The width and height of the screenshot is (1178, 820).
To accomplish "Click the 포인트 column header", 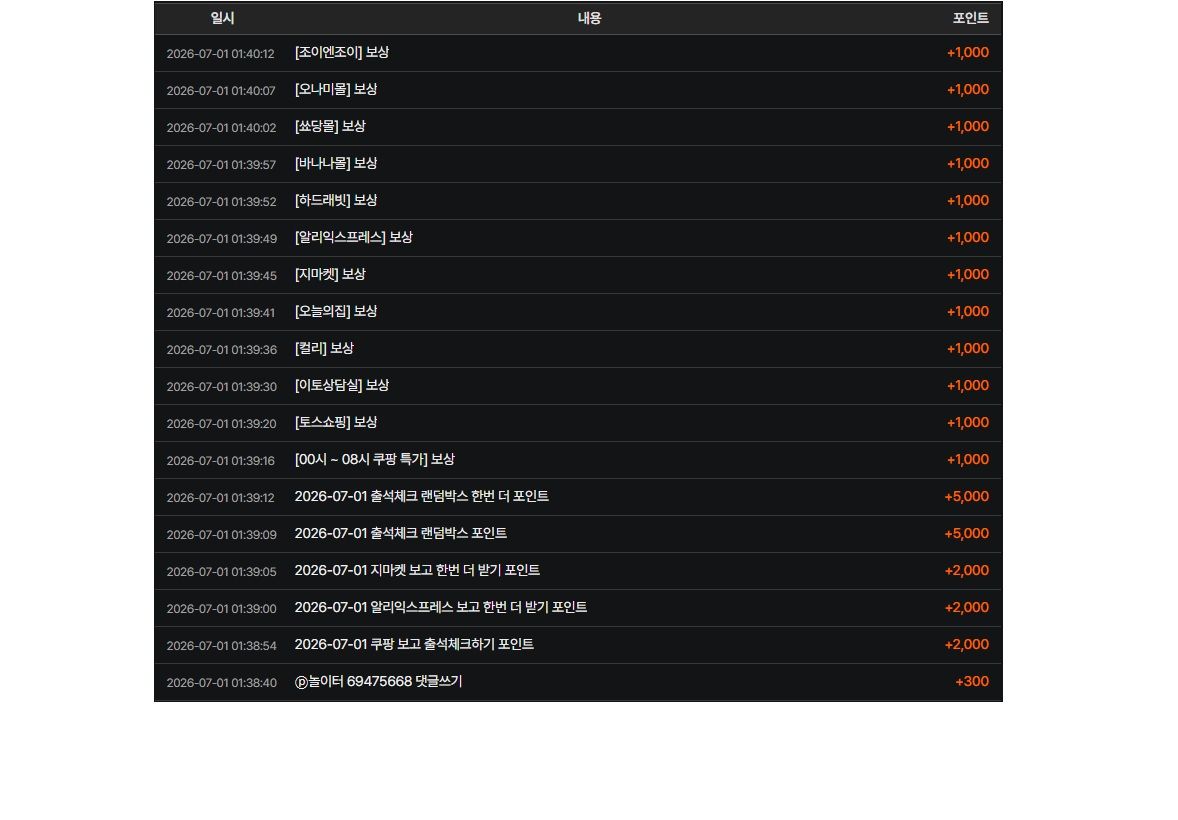I will (971, 18).
